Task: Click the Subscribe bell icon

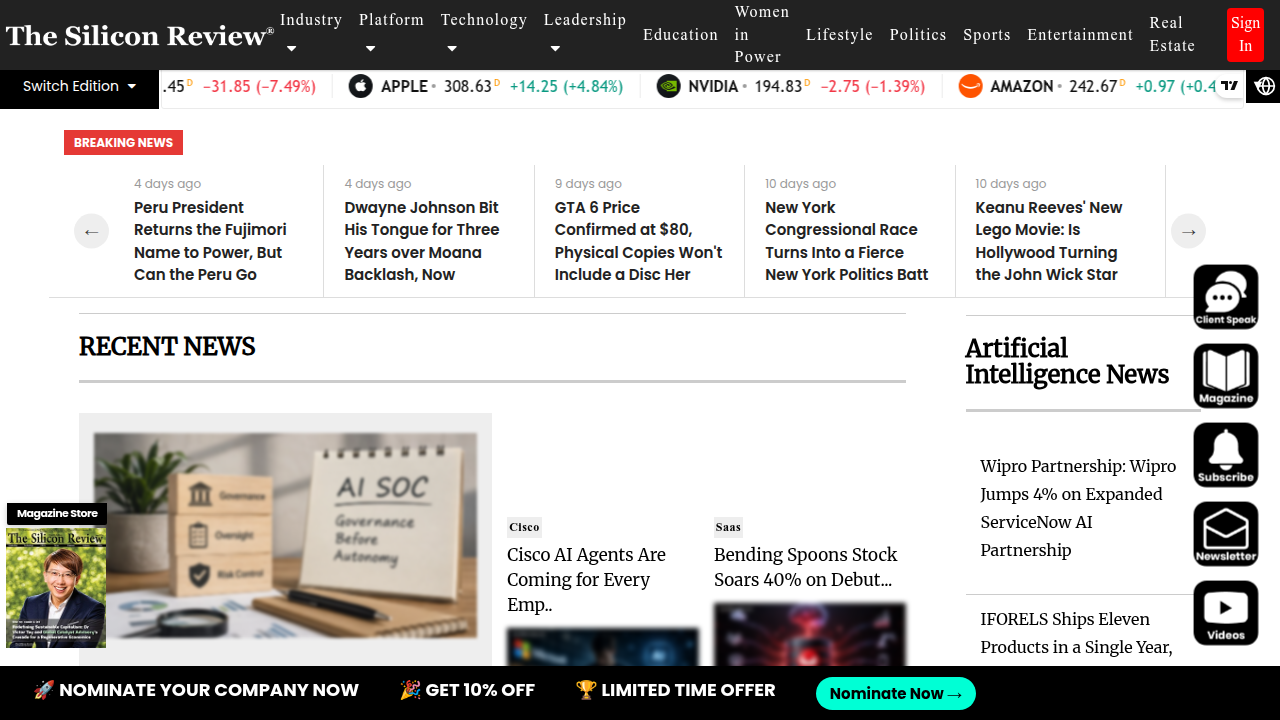Action: [1226, 455]
